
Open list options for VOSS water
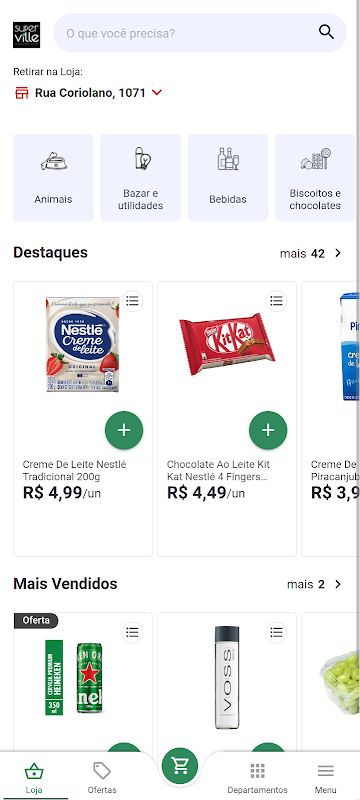click(x=276, y=633)
